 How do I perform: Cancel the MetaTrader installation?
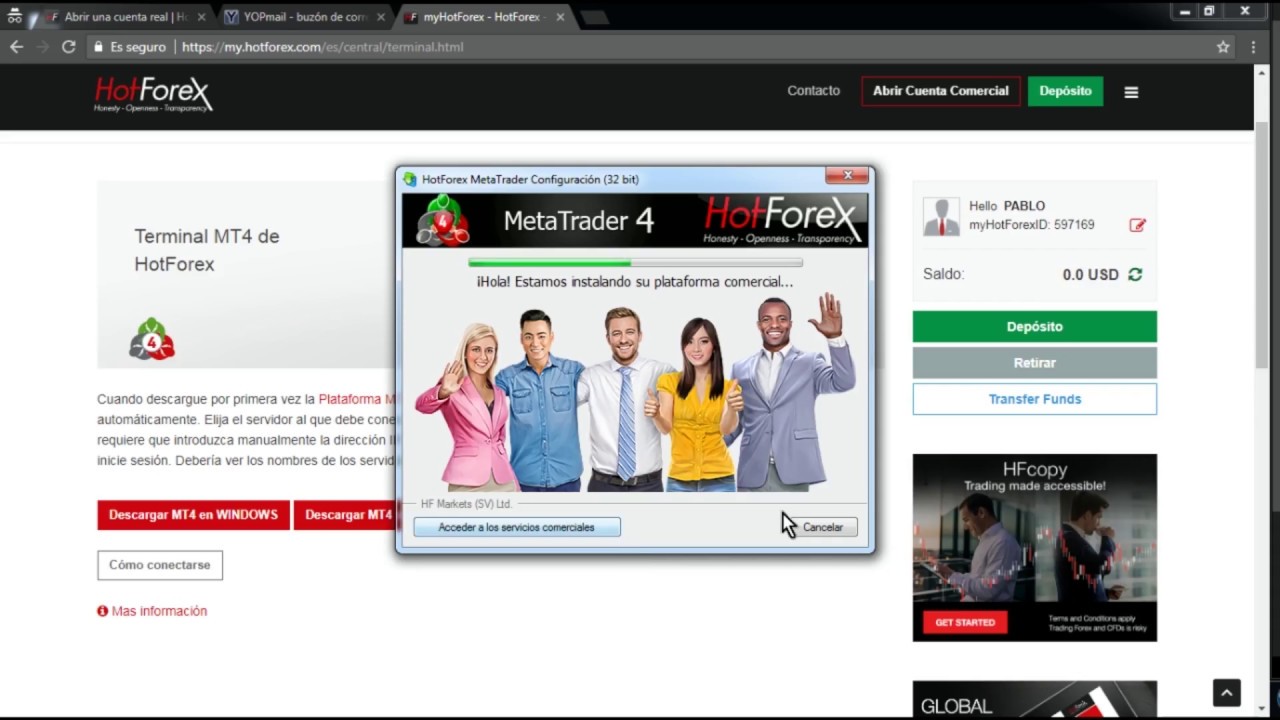pos(822,527)
